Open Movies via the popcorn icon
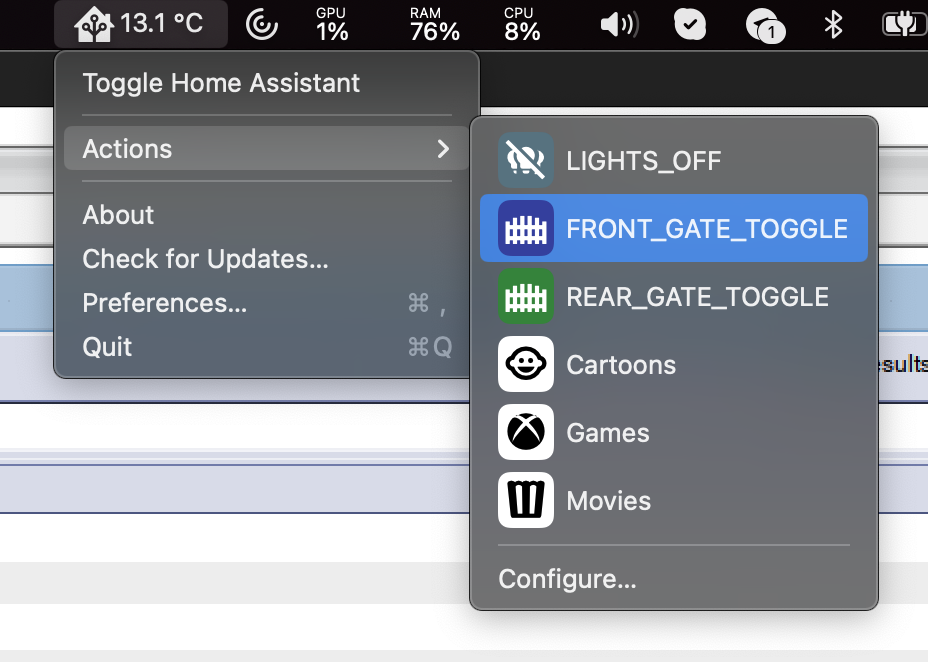The height and width of the screenshot is (662, 928). tap(525, 500)
